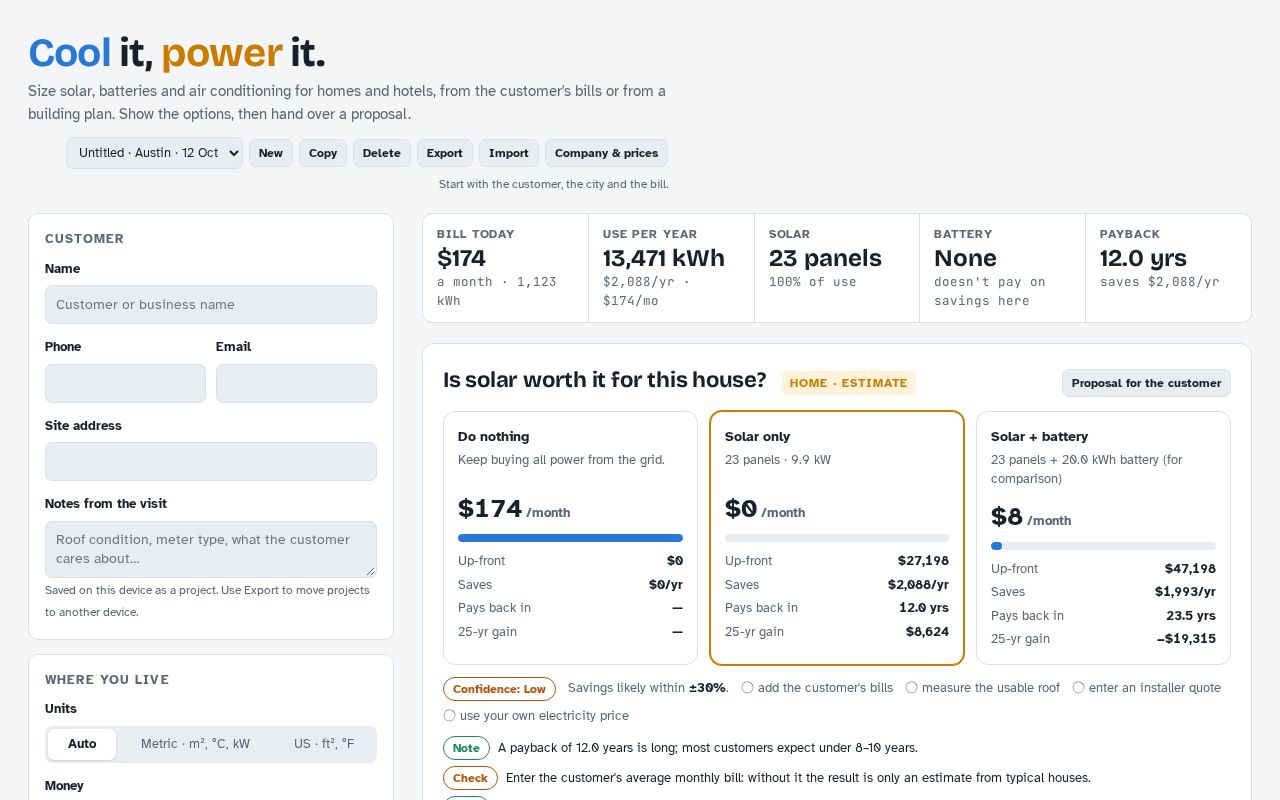Click into the Phone field
Viewport: 1280px width, 800px height.
[125, 383]
